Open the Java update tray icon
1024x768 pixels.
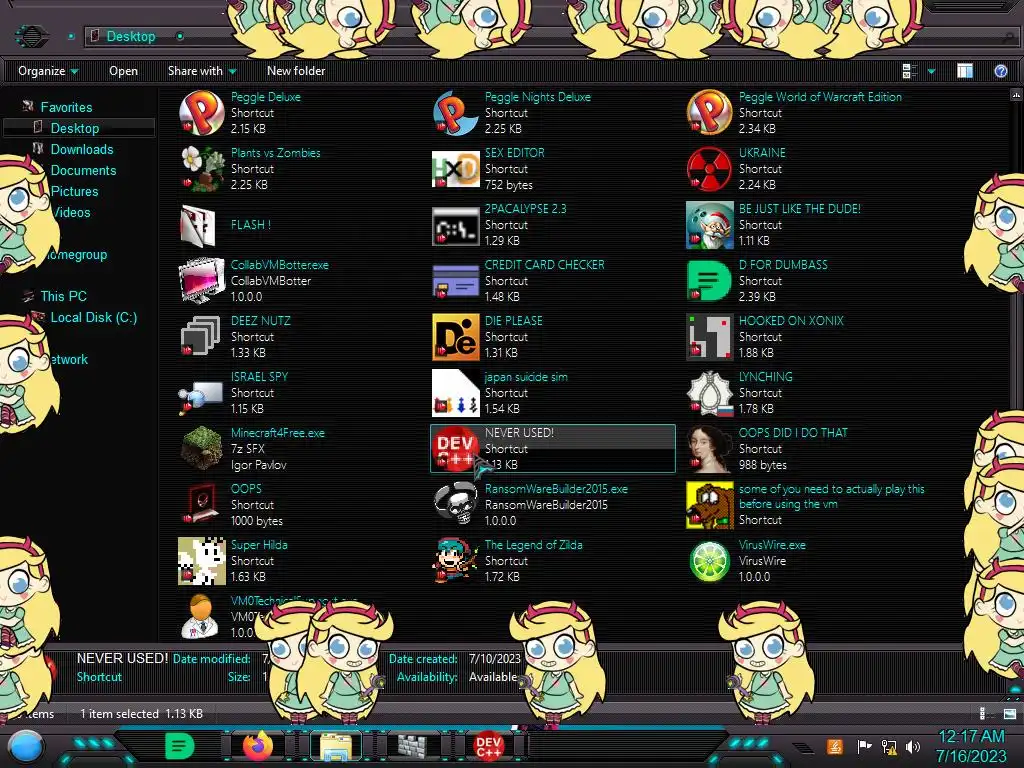(x=835, y=746)
